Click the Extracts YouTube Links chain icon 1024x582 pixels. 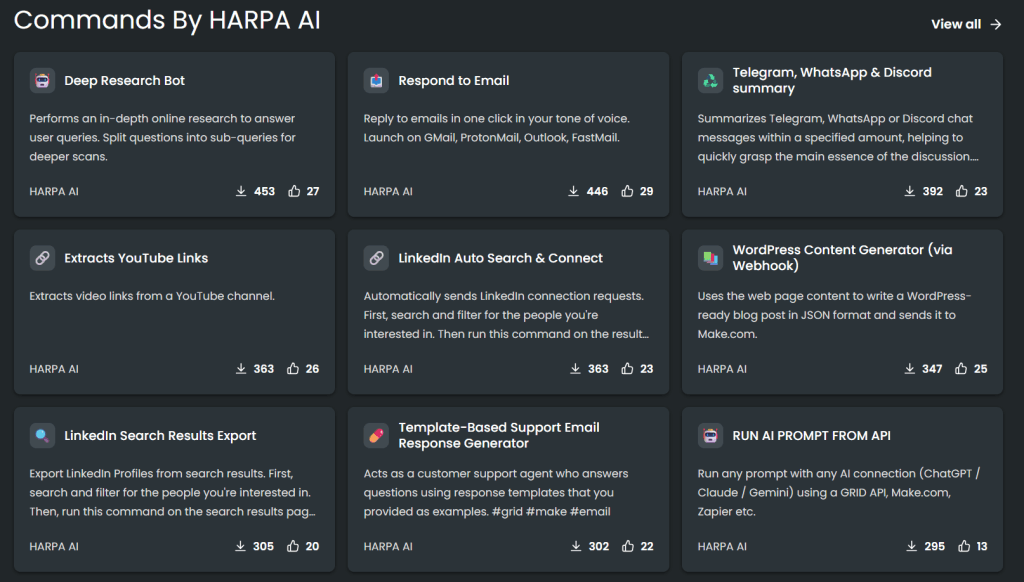42,258
